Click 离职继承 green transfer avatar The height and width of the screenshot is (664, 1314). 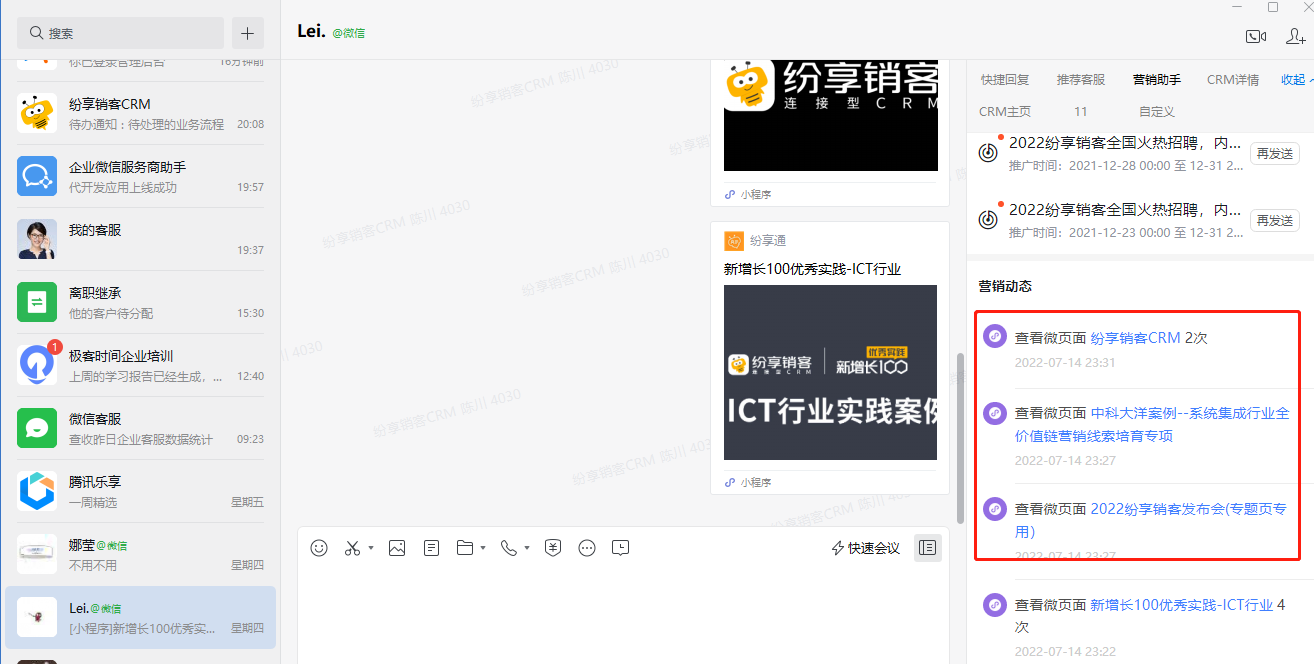click(x=37, y=302)
